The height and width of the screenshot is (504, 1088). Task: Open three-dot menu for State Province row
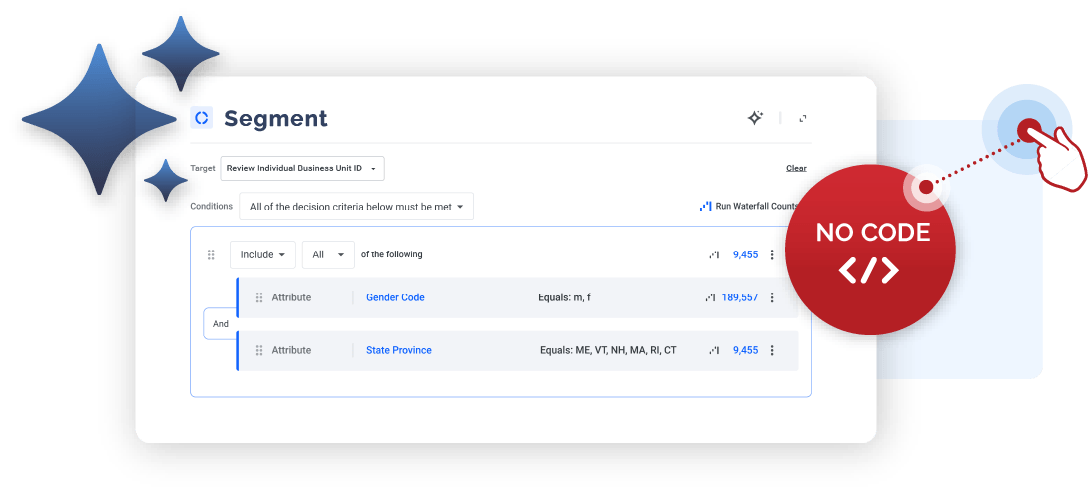point(771,351)
